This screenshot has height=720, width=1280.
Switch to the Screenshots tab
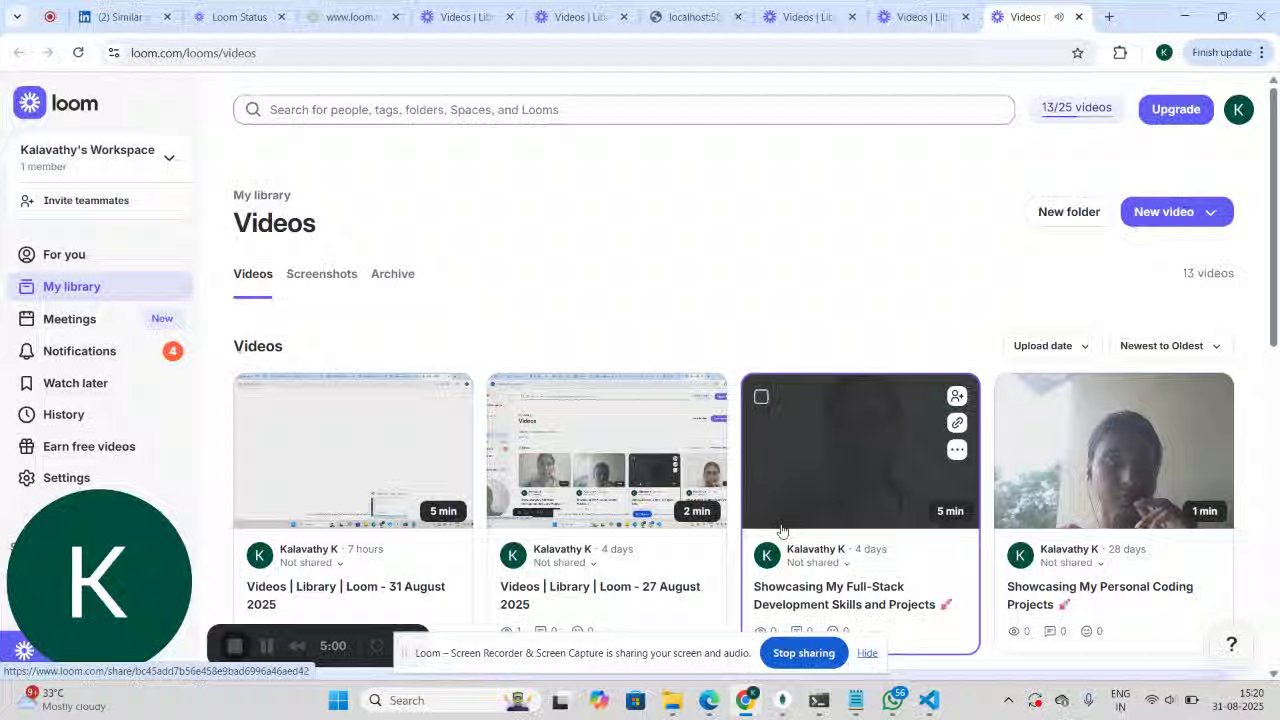pos(322,274)
